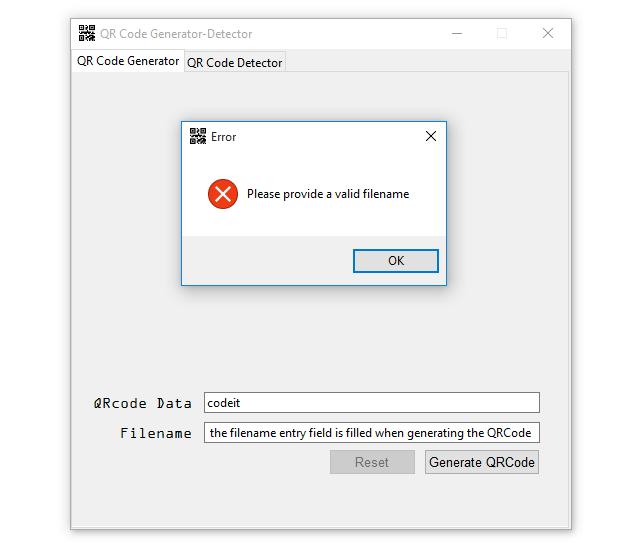Viewport: 640px width, 545px height.
Task: Close the QR Code Generator-Detector window
Action: [548, 33]
